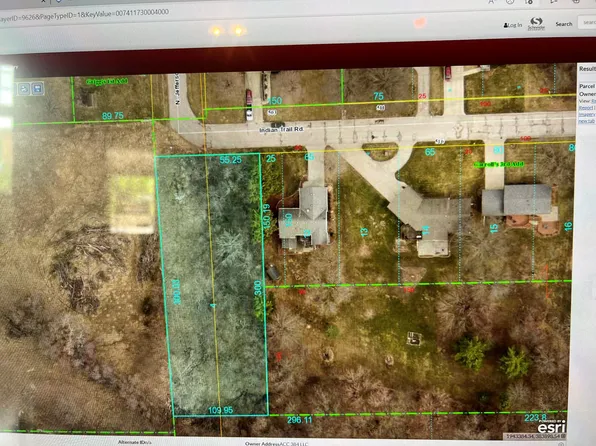The width and height of the screenshot is (596, 446).
Task: Click the 'new tab' link
Action: [586, 121]
